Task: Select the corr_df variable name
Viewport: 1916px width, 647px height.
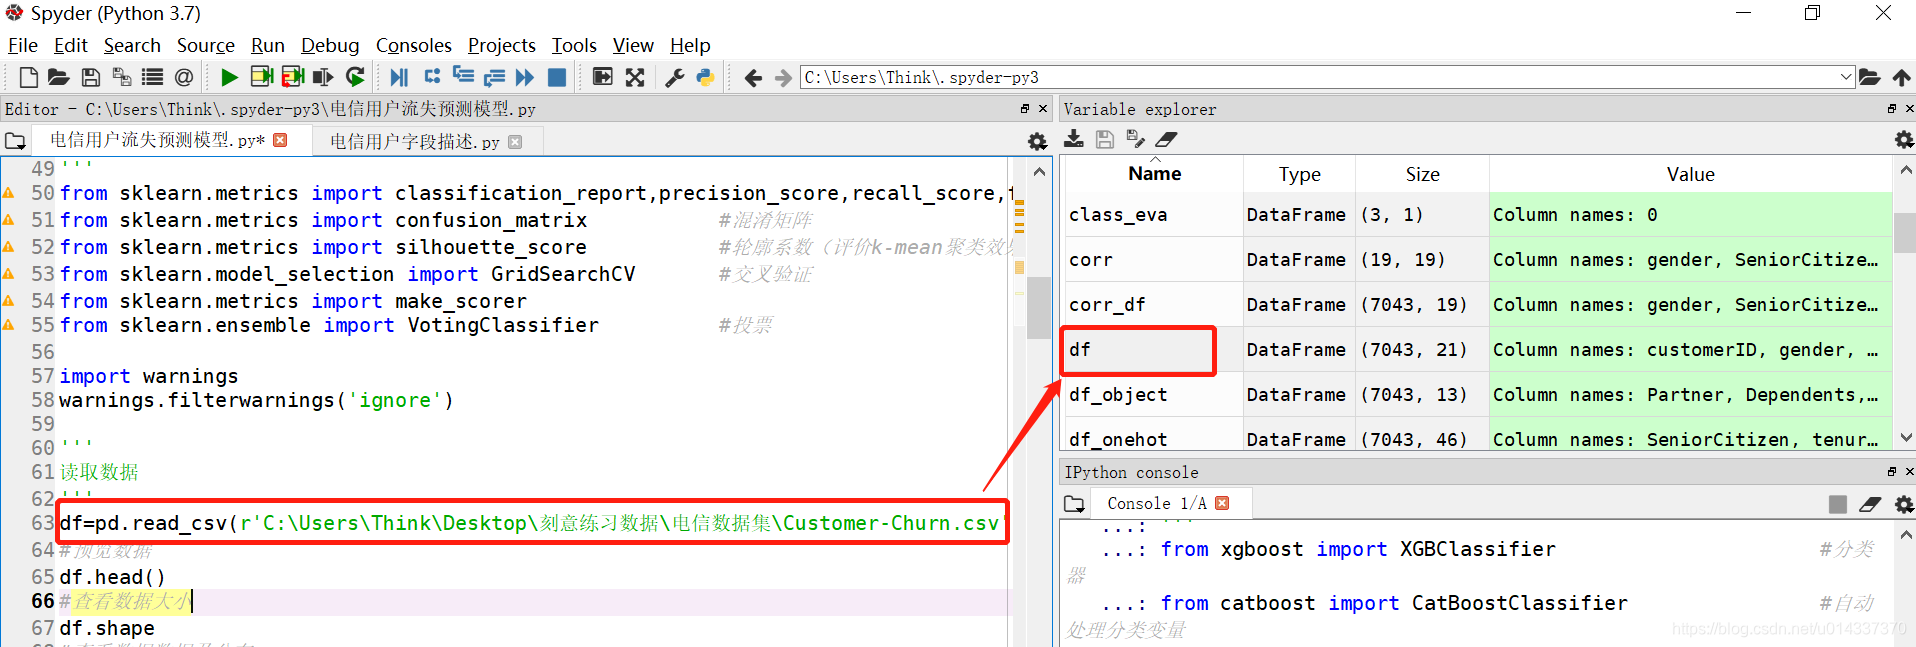Action: tap(1107, 304)
